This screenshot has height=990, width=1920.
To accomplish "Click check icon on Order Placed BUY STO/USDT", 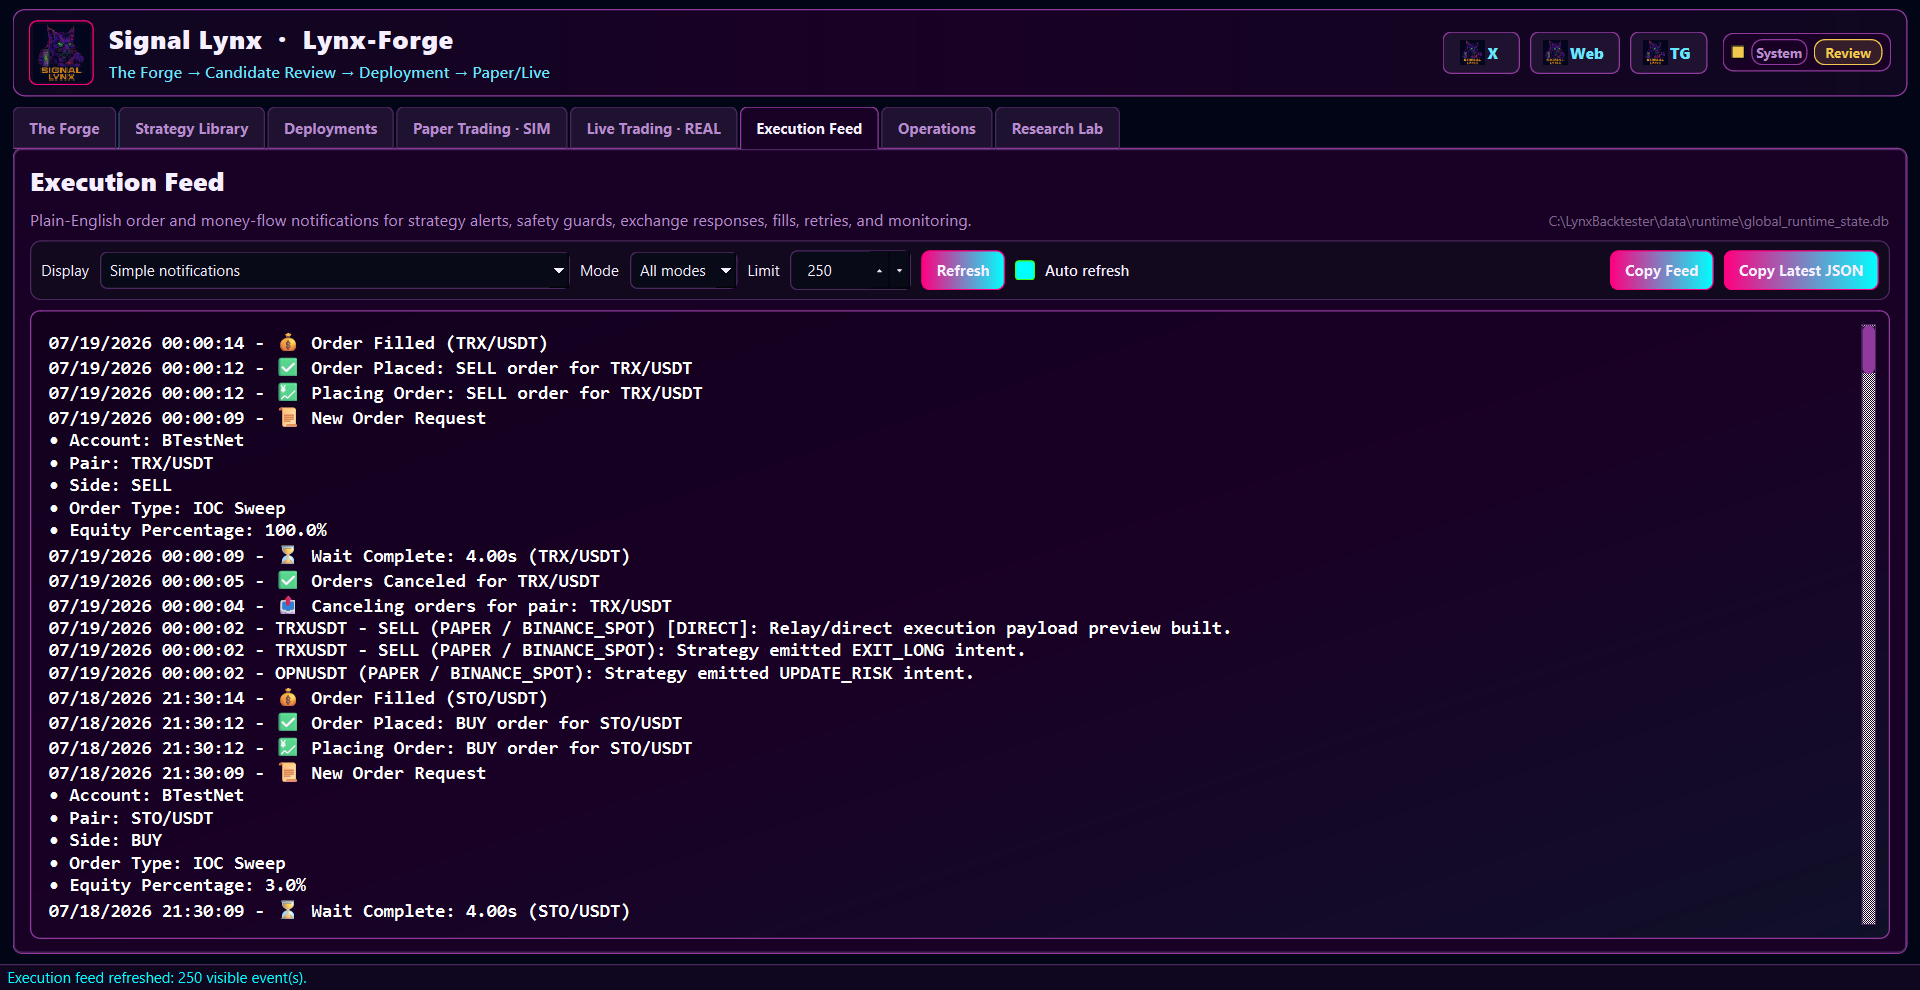I will pyautogui.click(x=288, y=722).
